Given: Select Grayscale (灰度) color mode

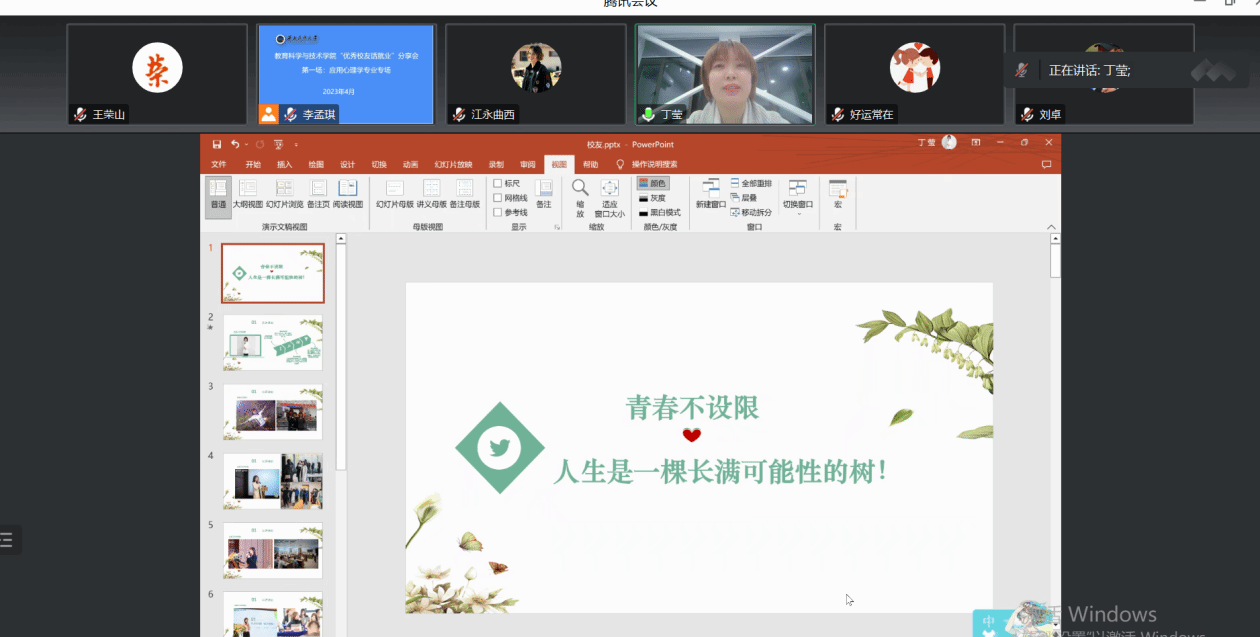Looking at the screenshot, I should (653, 198).
